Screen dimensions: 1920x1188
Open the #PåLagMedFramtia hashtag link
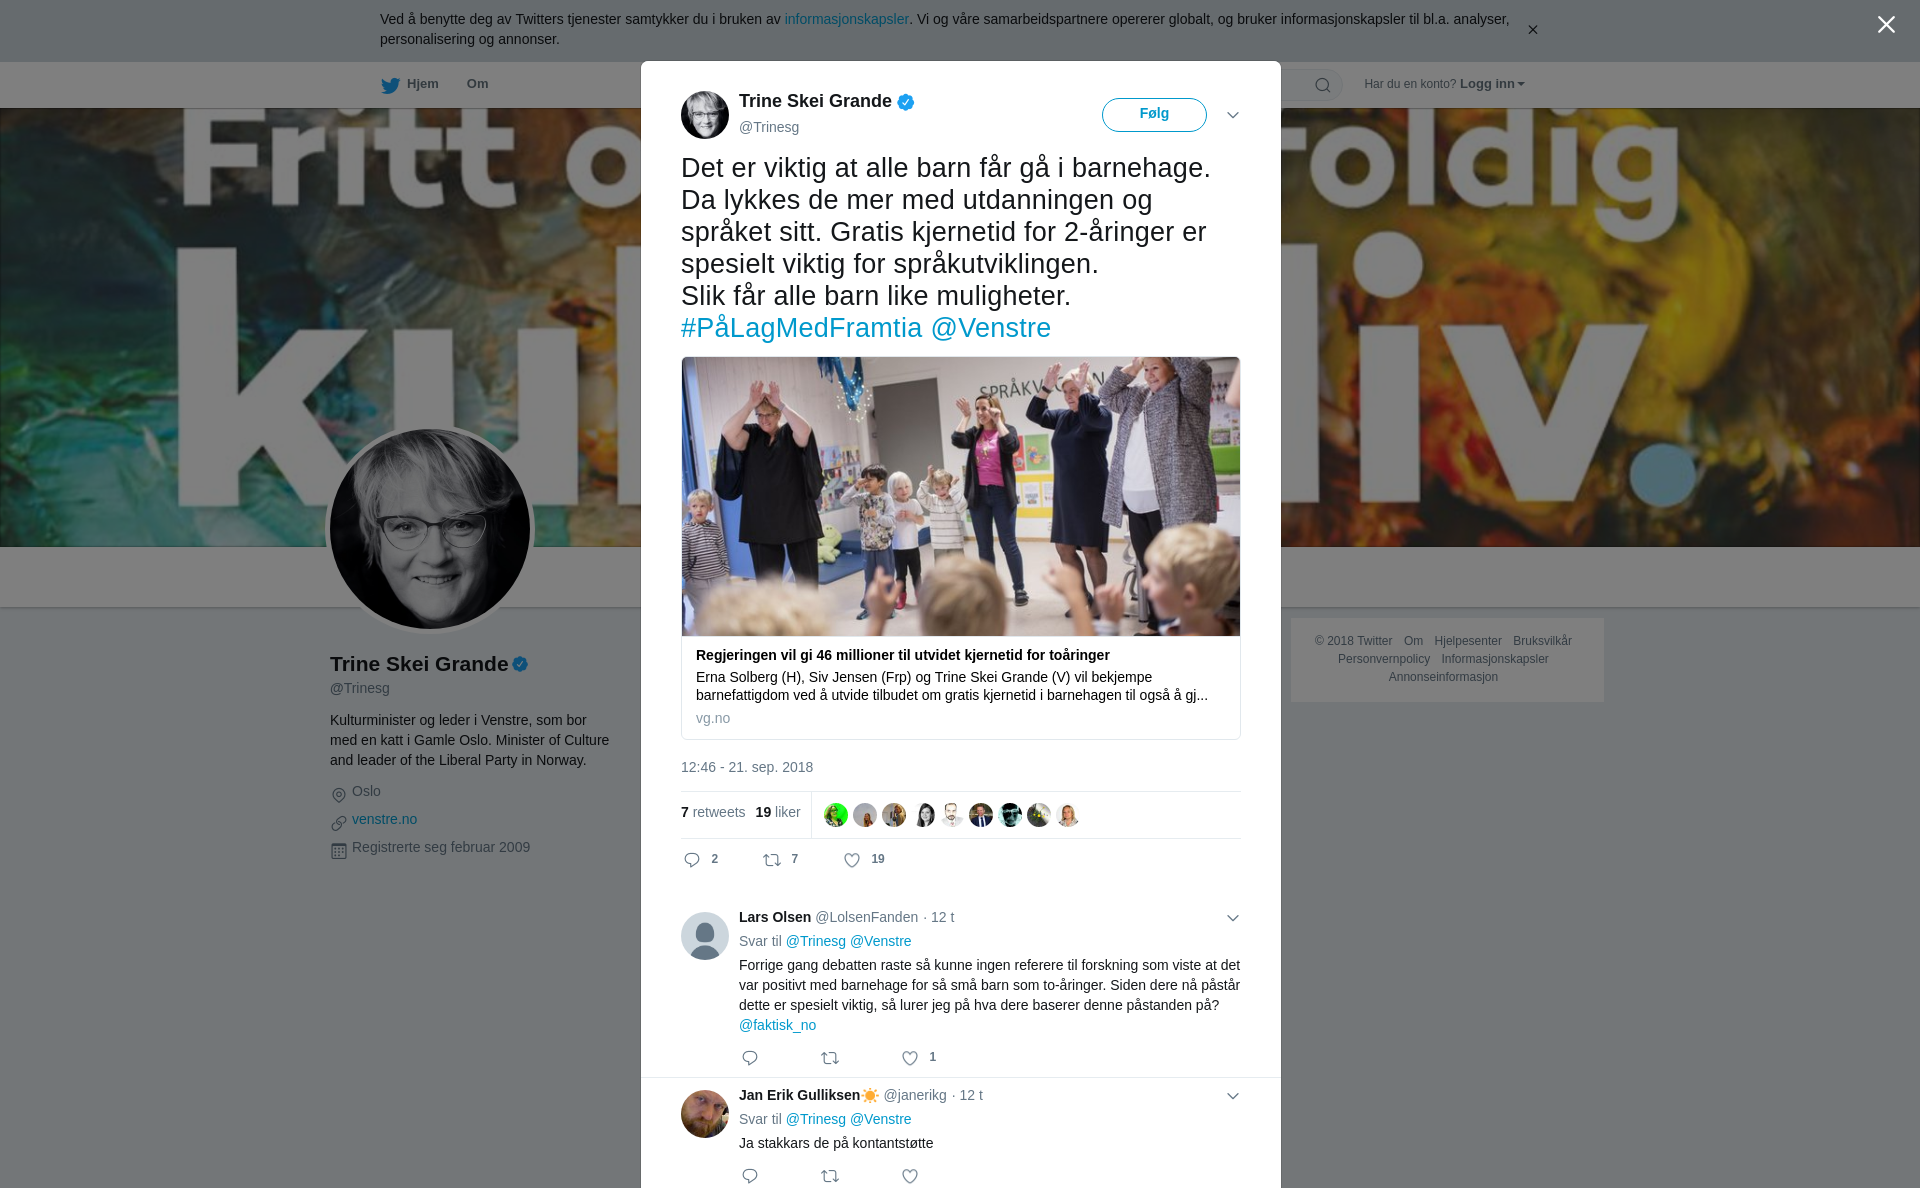(x=801, y=328)
